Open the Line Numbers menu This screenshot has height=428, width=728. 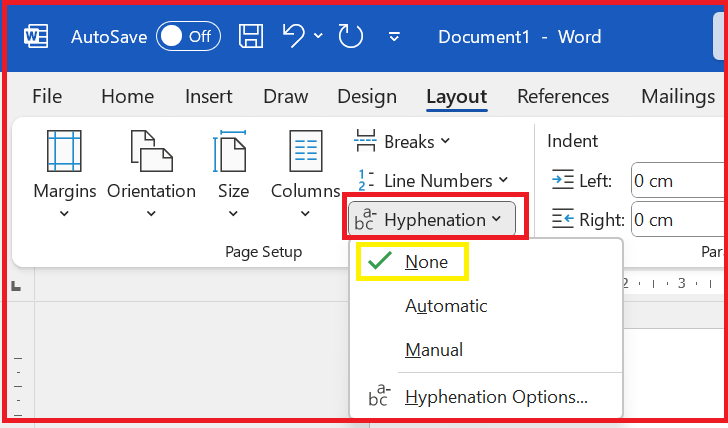click(x=431, y=181)
